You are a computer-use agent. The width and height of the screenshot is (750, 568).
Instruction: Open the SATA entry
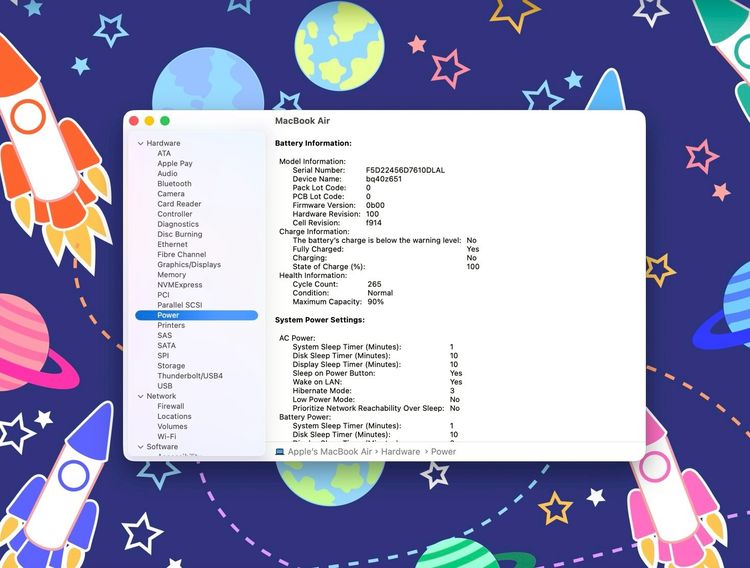tap(166, 345)
